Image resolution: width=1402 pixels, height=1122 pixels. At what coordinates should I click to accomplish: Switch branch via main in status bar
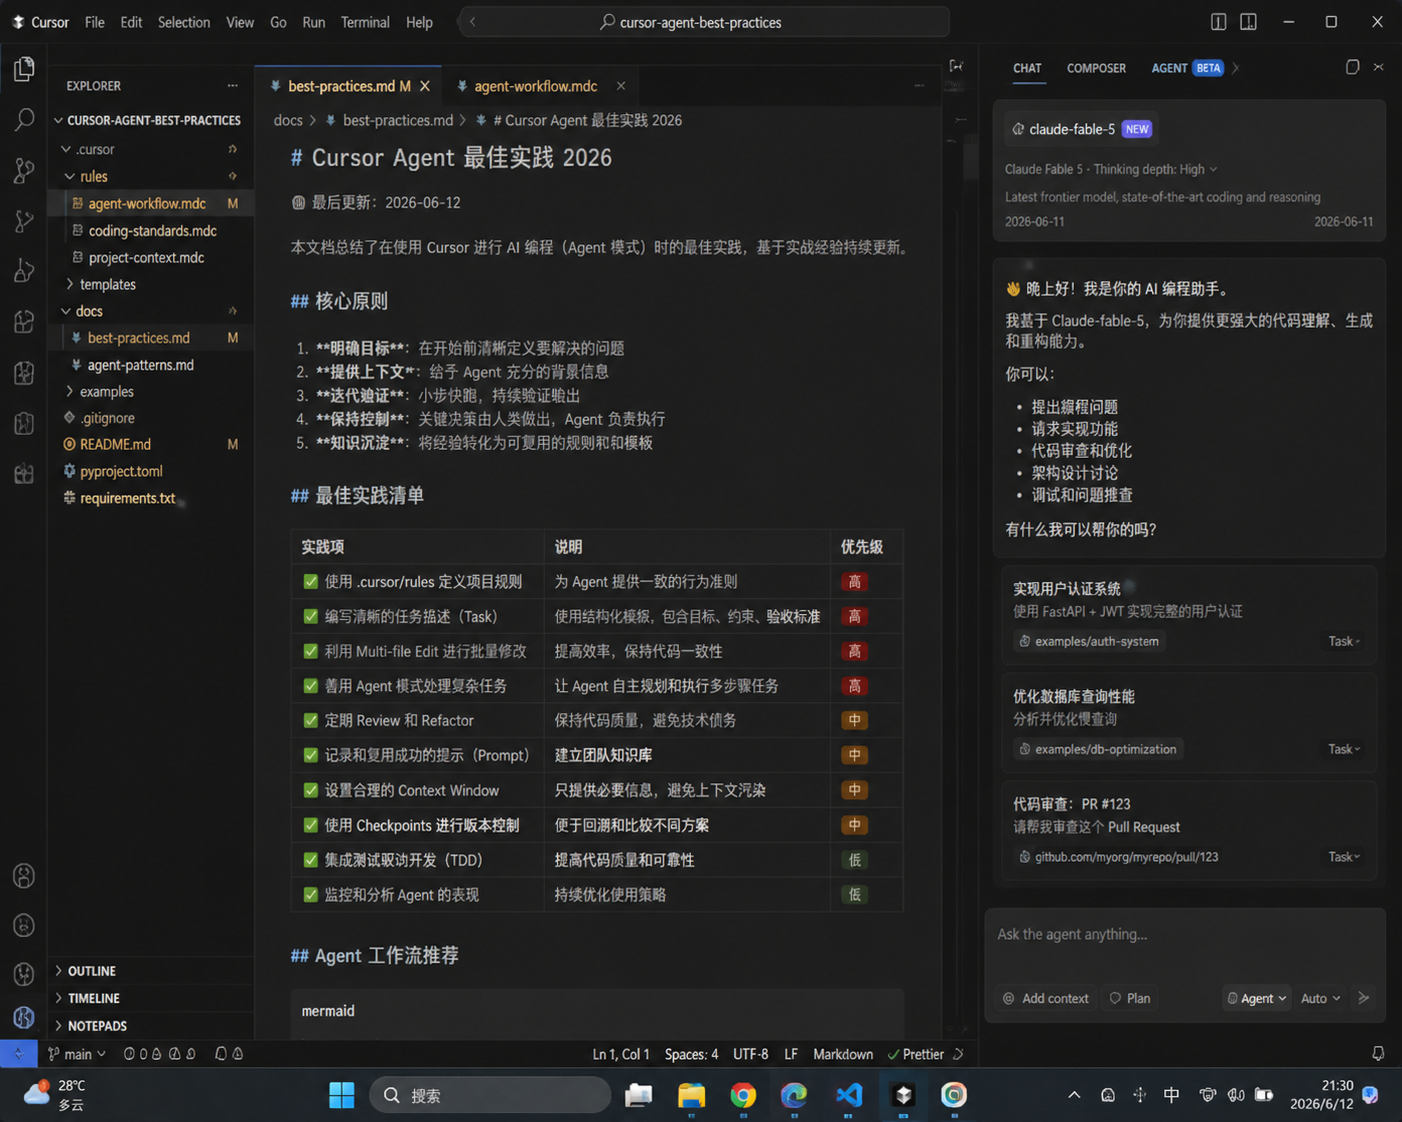[x=77, y=1054]
